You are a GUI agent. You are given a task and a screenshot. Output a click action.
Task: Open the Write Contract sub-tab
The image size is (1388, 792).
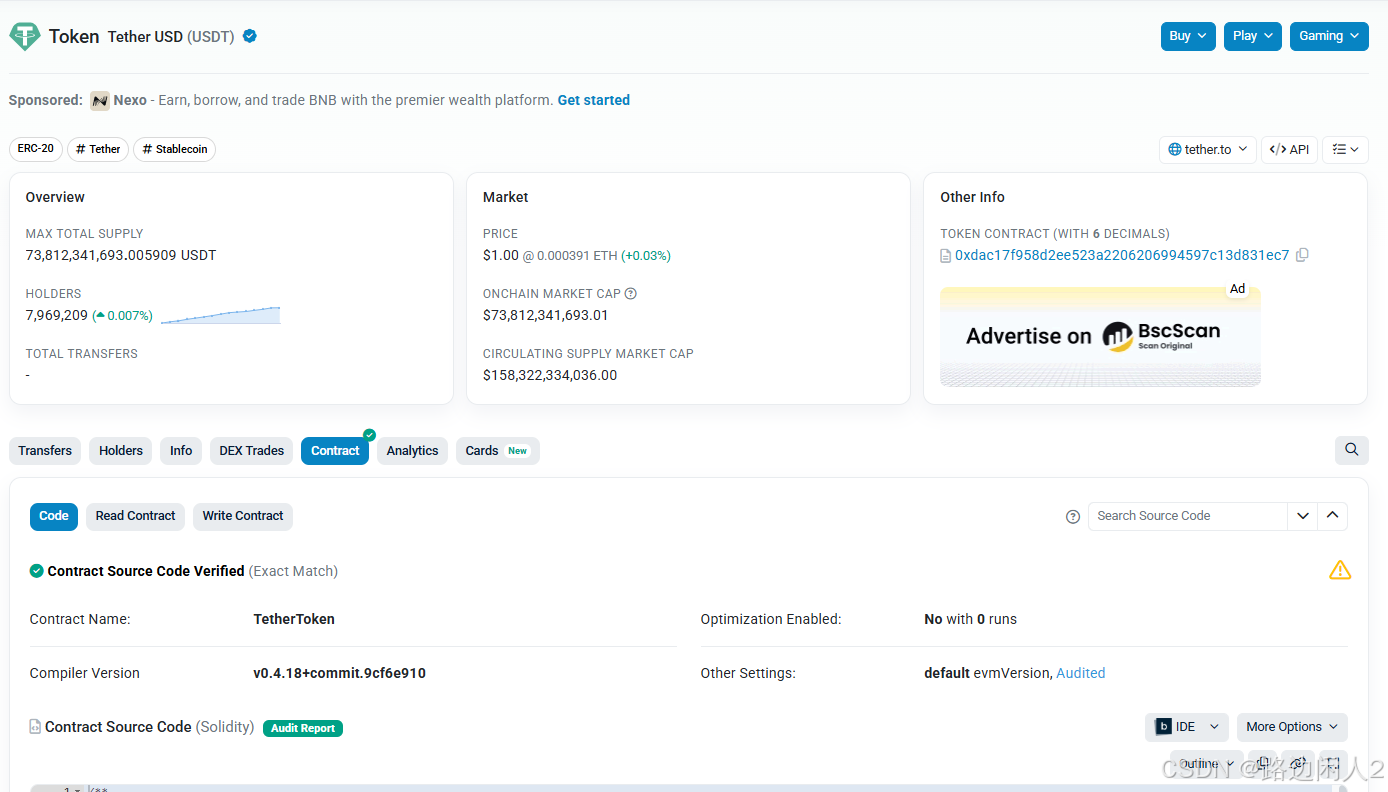[x=243, y=516]
